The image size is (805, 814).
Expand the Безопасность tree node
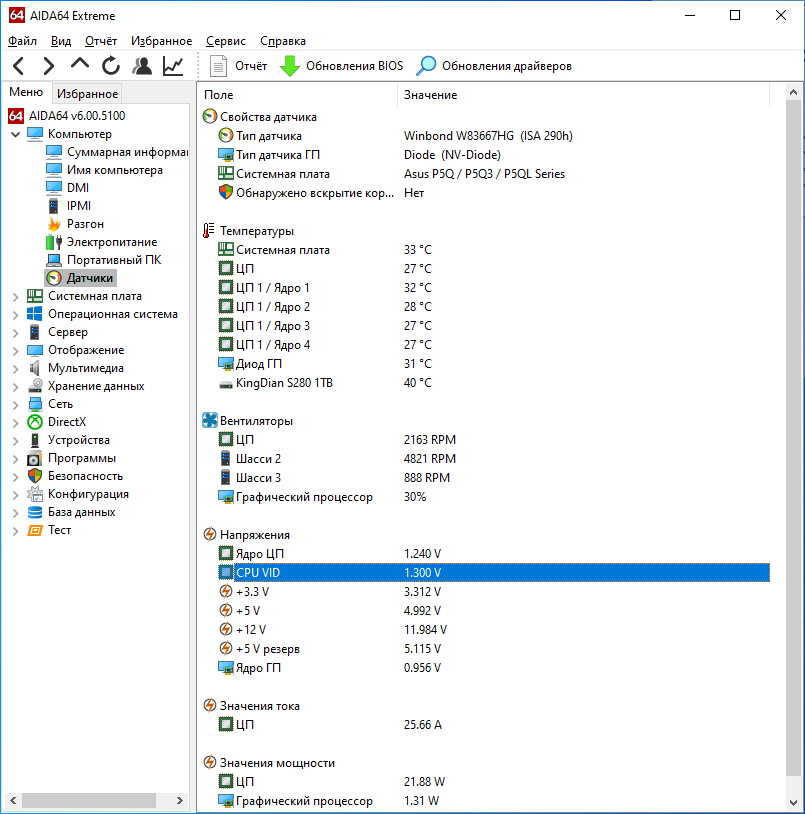coord(16,477)
